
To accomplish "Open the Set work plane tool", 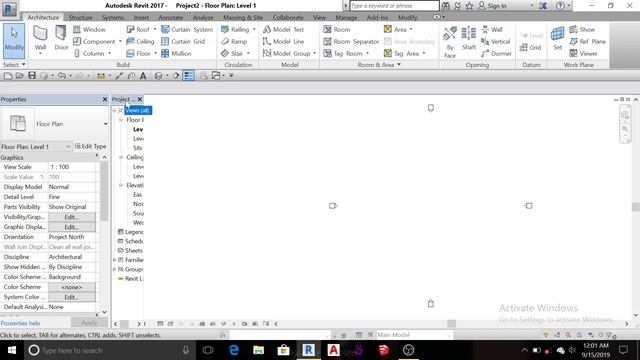I will coord(558,38).
